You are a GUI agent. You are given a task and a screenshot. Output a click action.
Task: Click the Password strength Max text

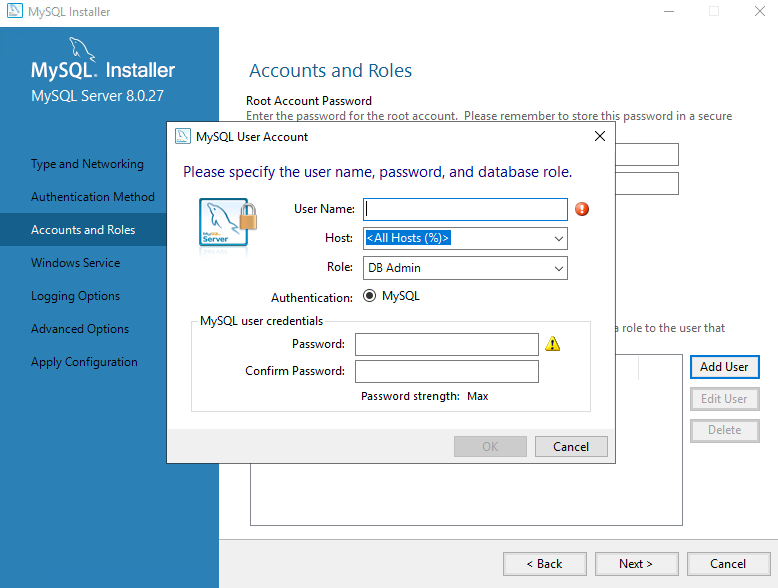425,396
